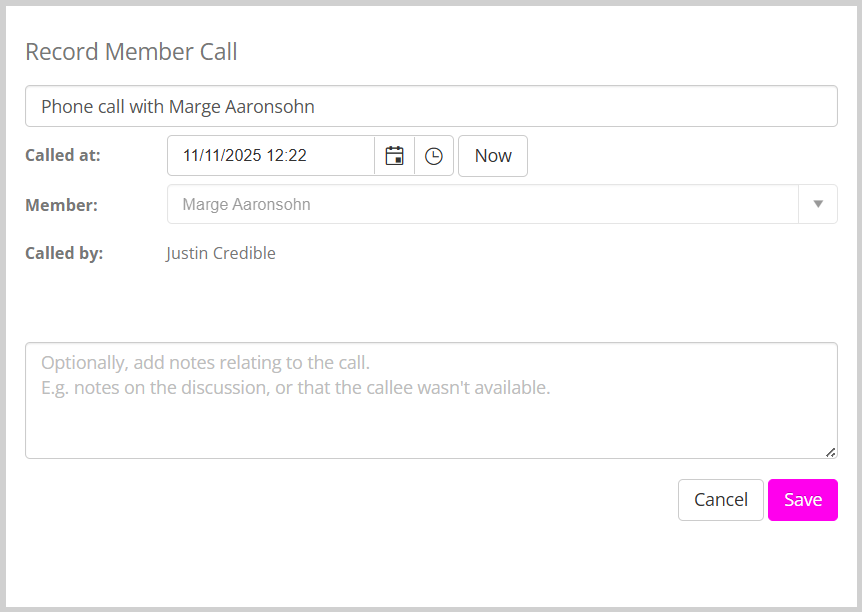Click the "Member:" field label
Viewport: 862px width, 612px height.
click(61, 205)
